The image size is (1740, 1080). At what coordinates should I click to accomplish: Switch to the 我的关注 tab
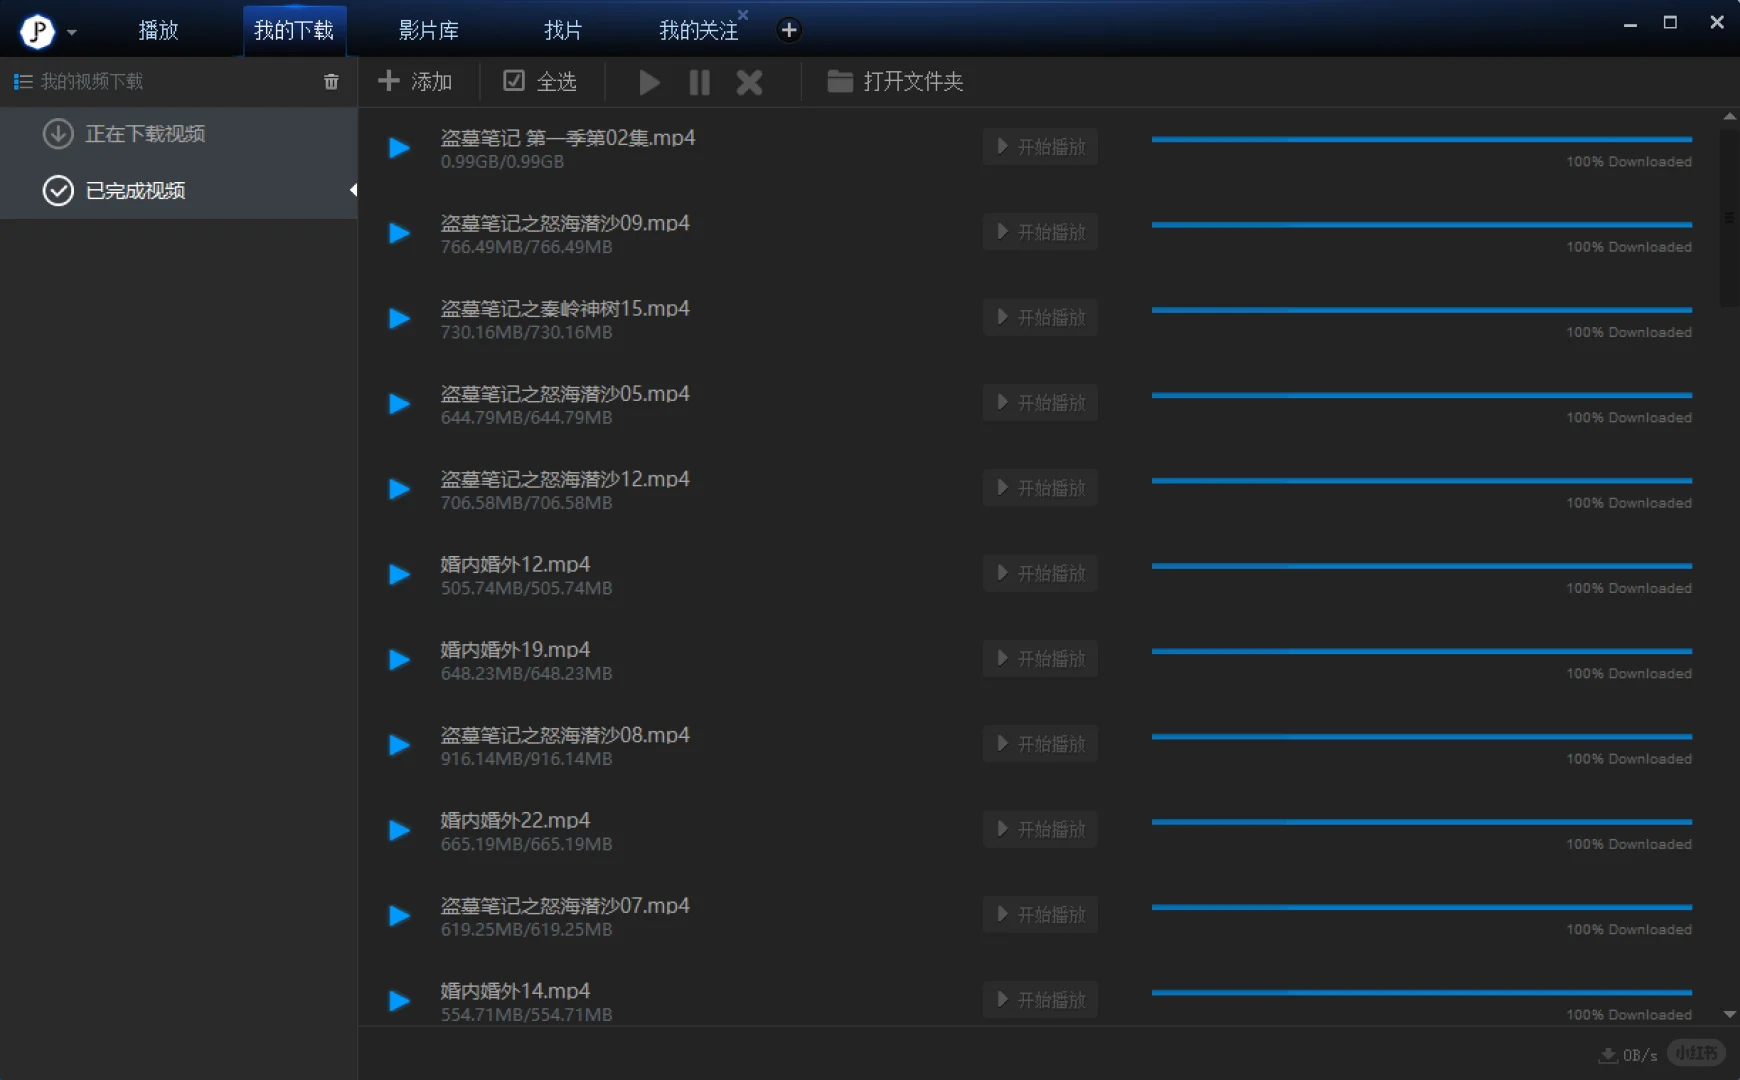(x=698, y=30)
